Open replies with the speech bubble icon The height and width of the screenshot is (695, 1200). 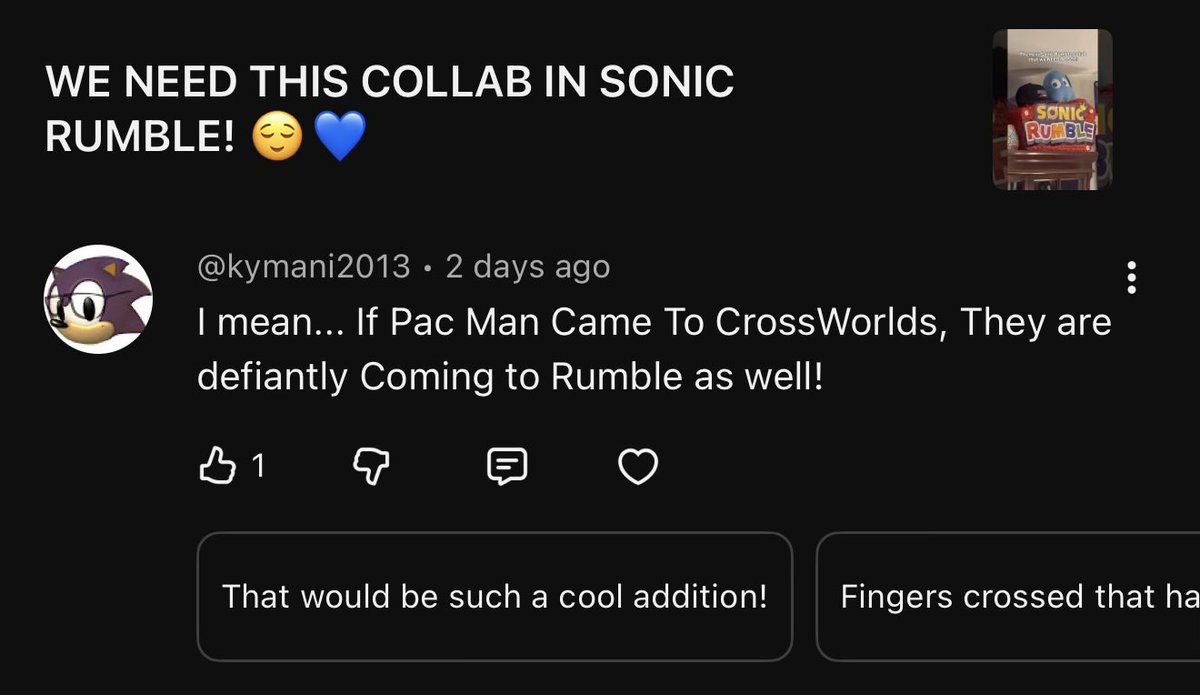pyautogui.click(x=506, y=467)
